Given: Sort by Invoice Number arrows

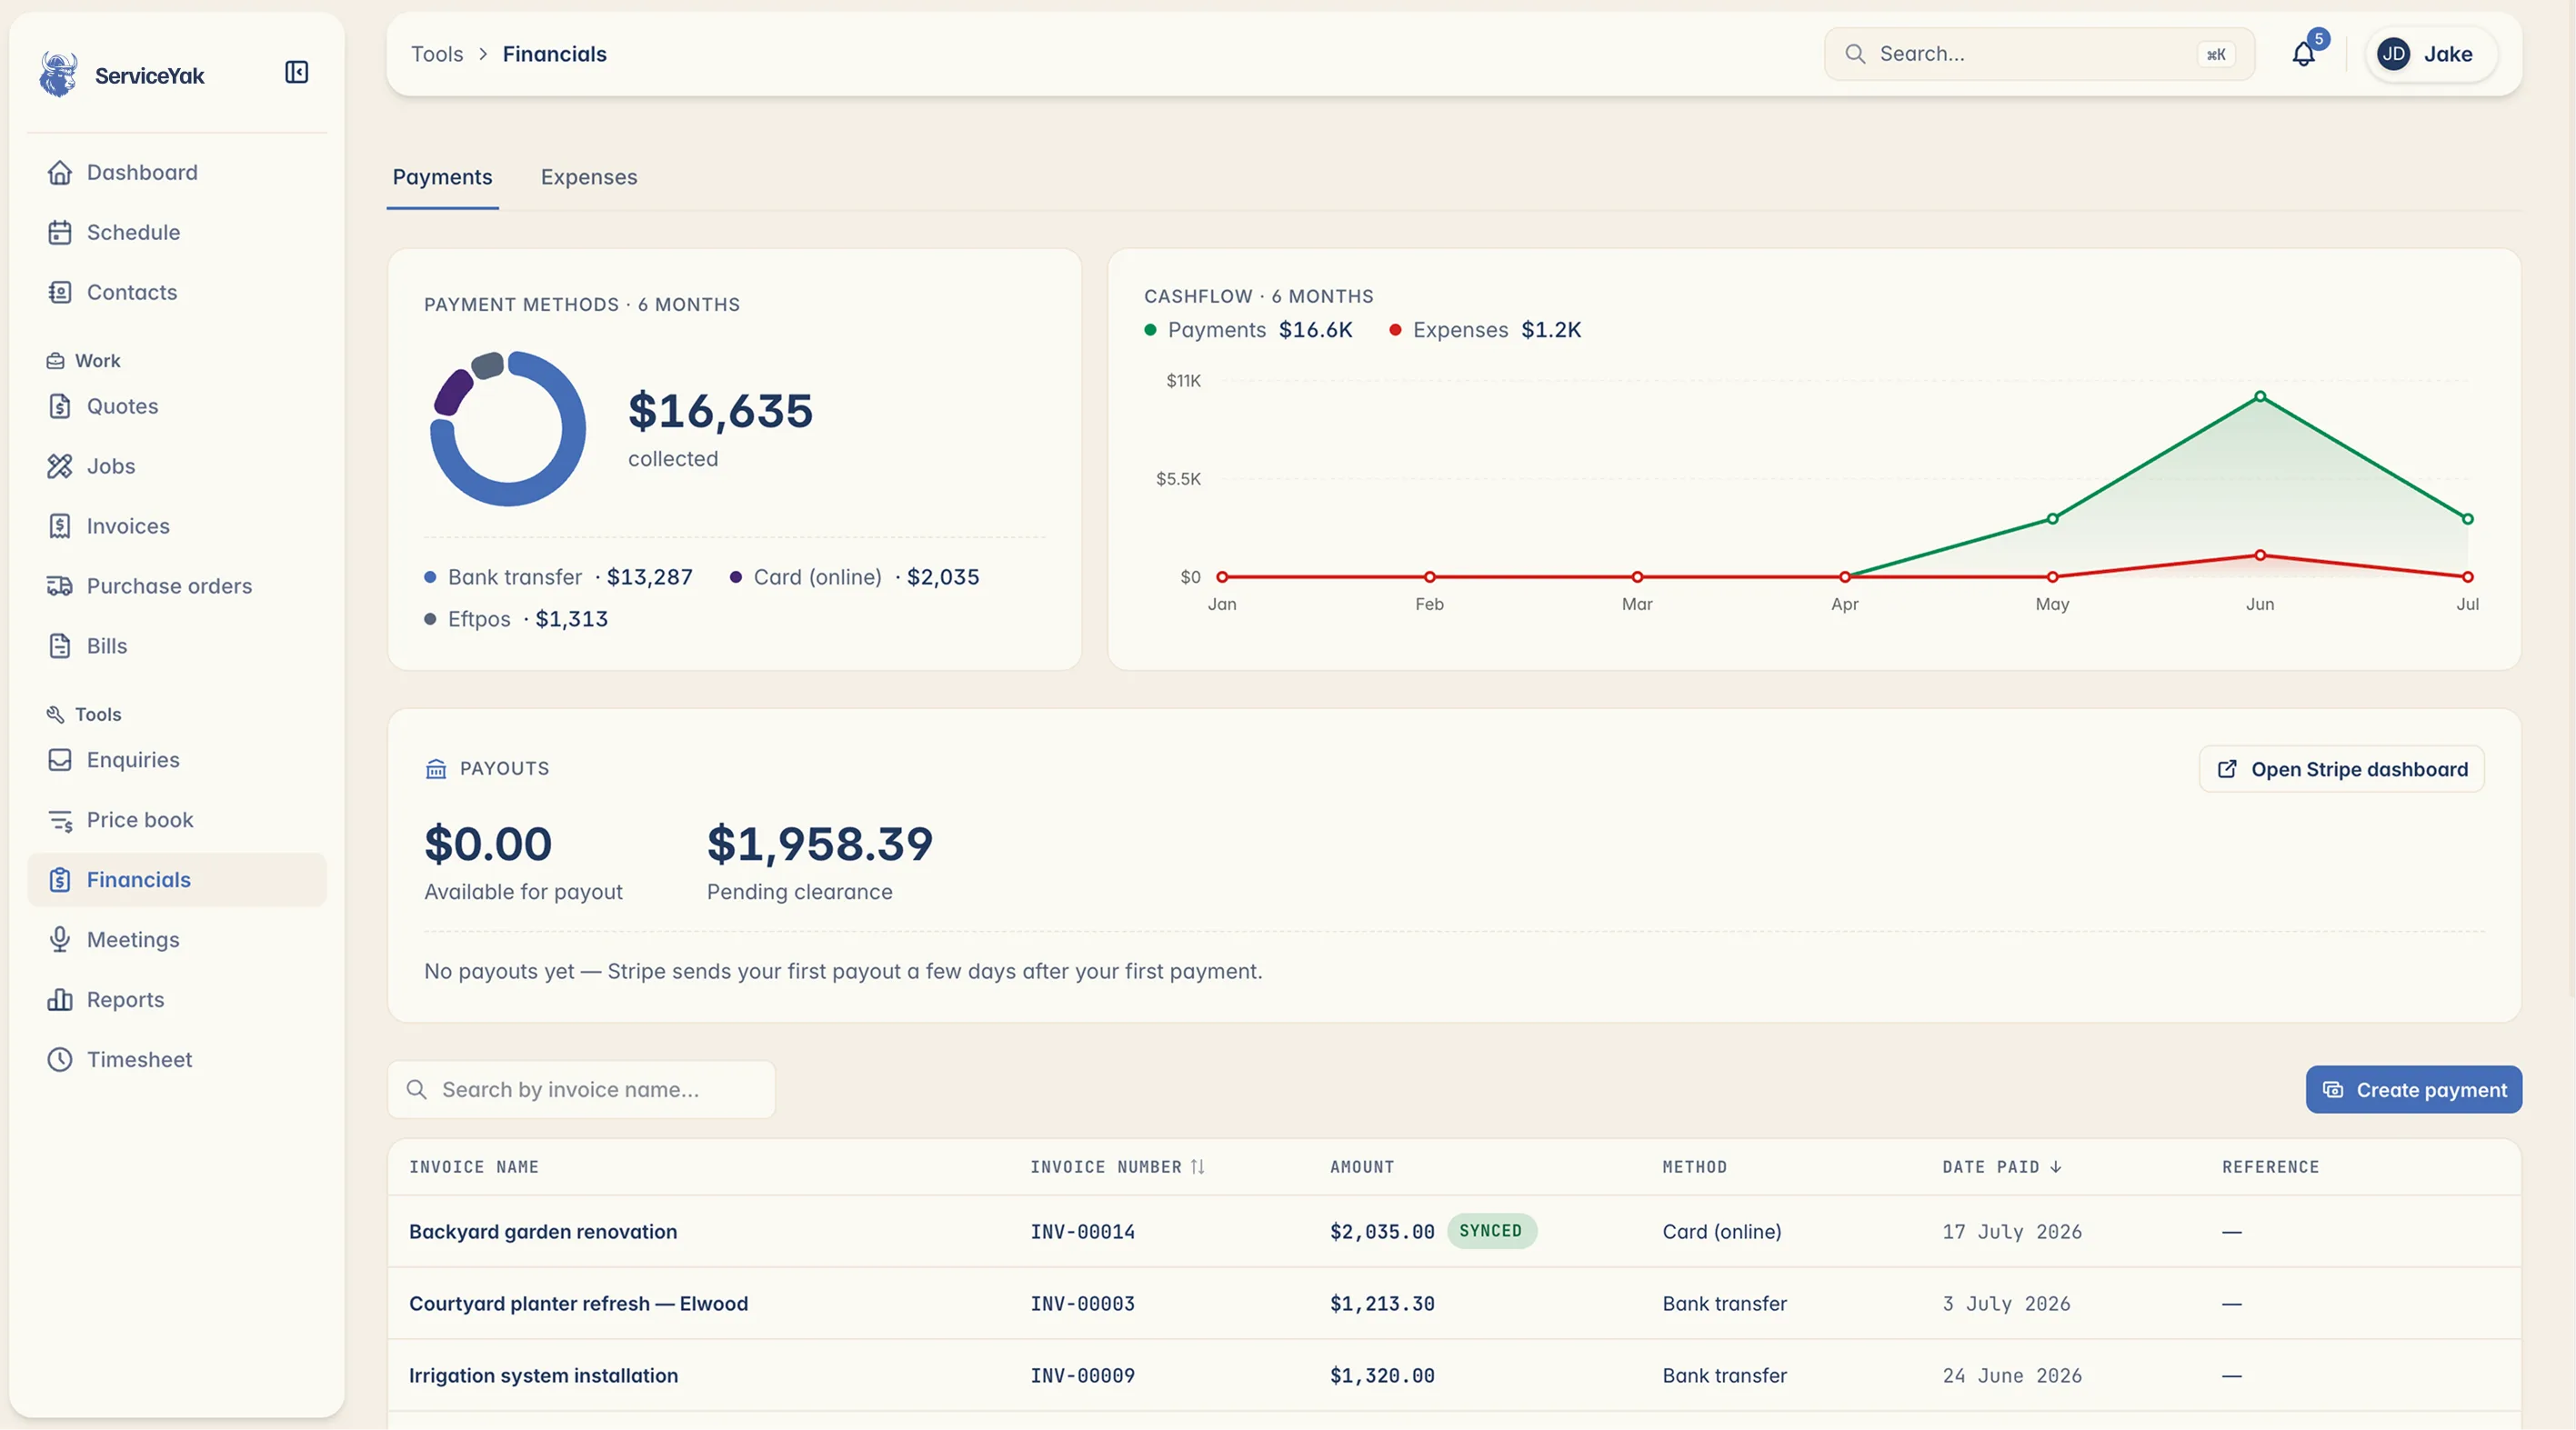Looking at the screenshot, I should 1197,1167.
